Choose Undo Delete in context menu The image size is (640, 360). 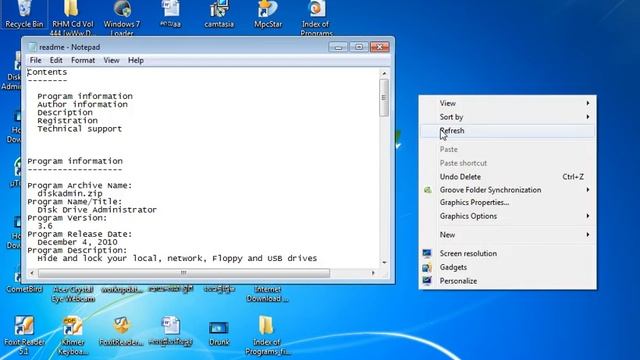[x=507, y=177]
